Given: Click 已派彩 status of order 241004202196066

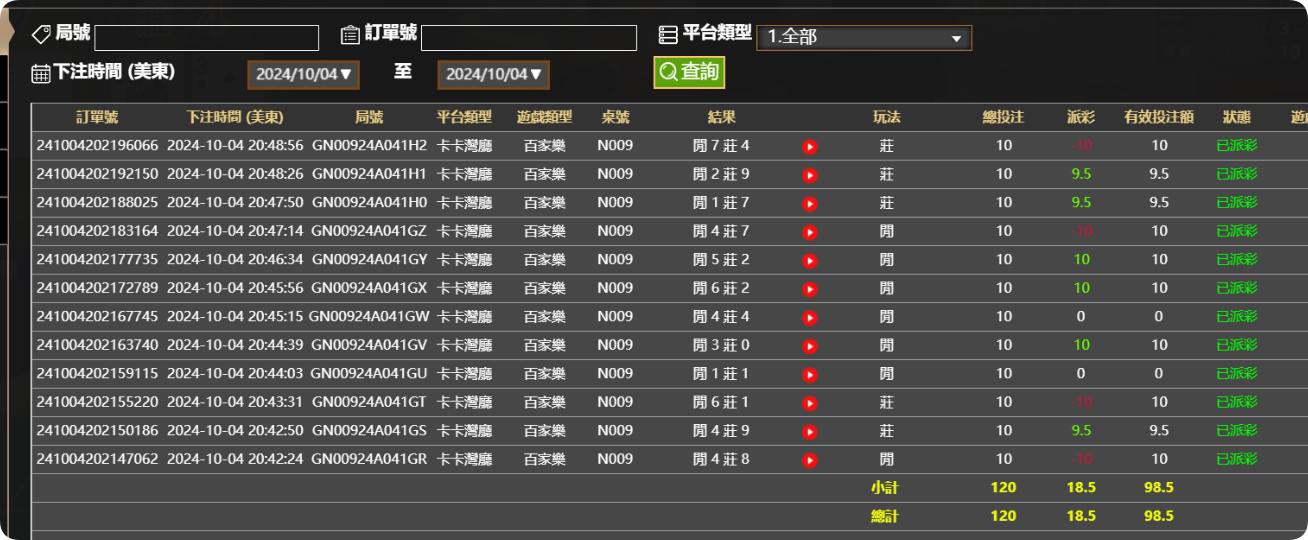Looking at the screenshot, I should point(1237,146).
